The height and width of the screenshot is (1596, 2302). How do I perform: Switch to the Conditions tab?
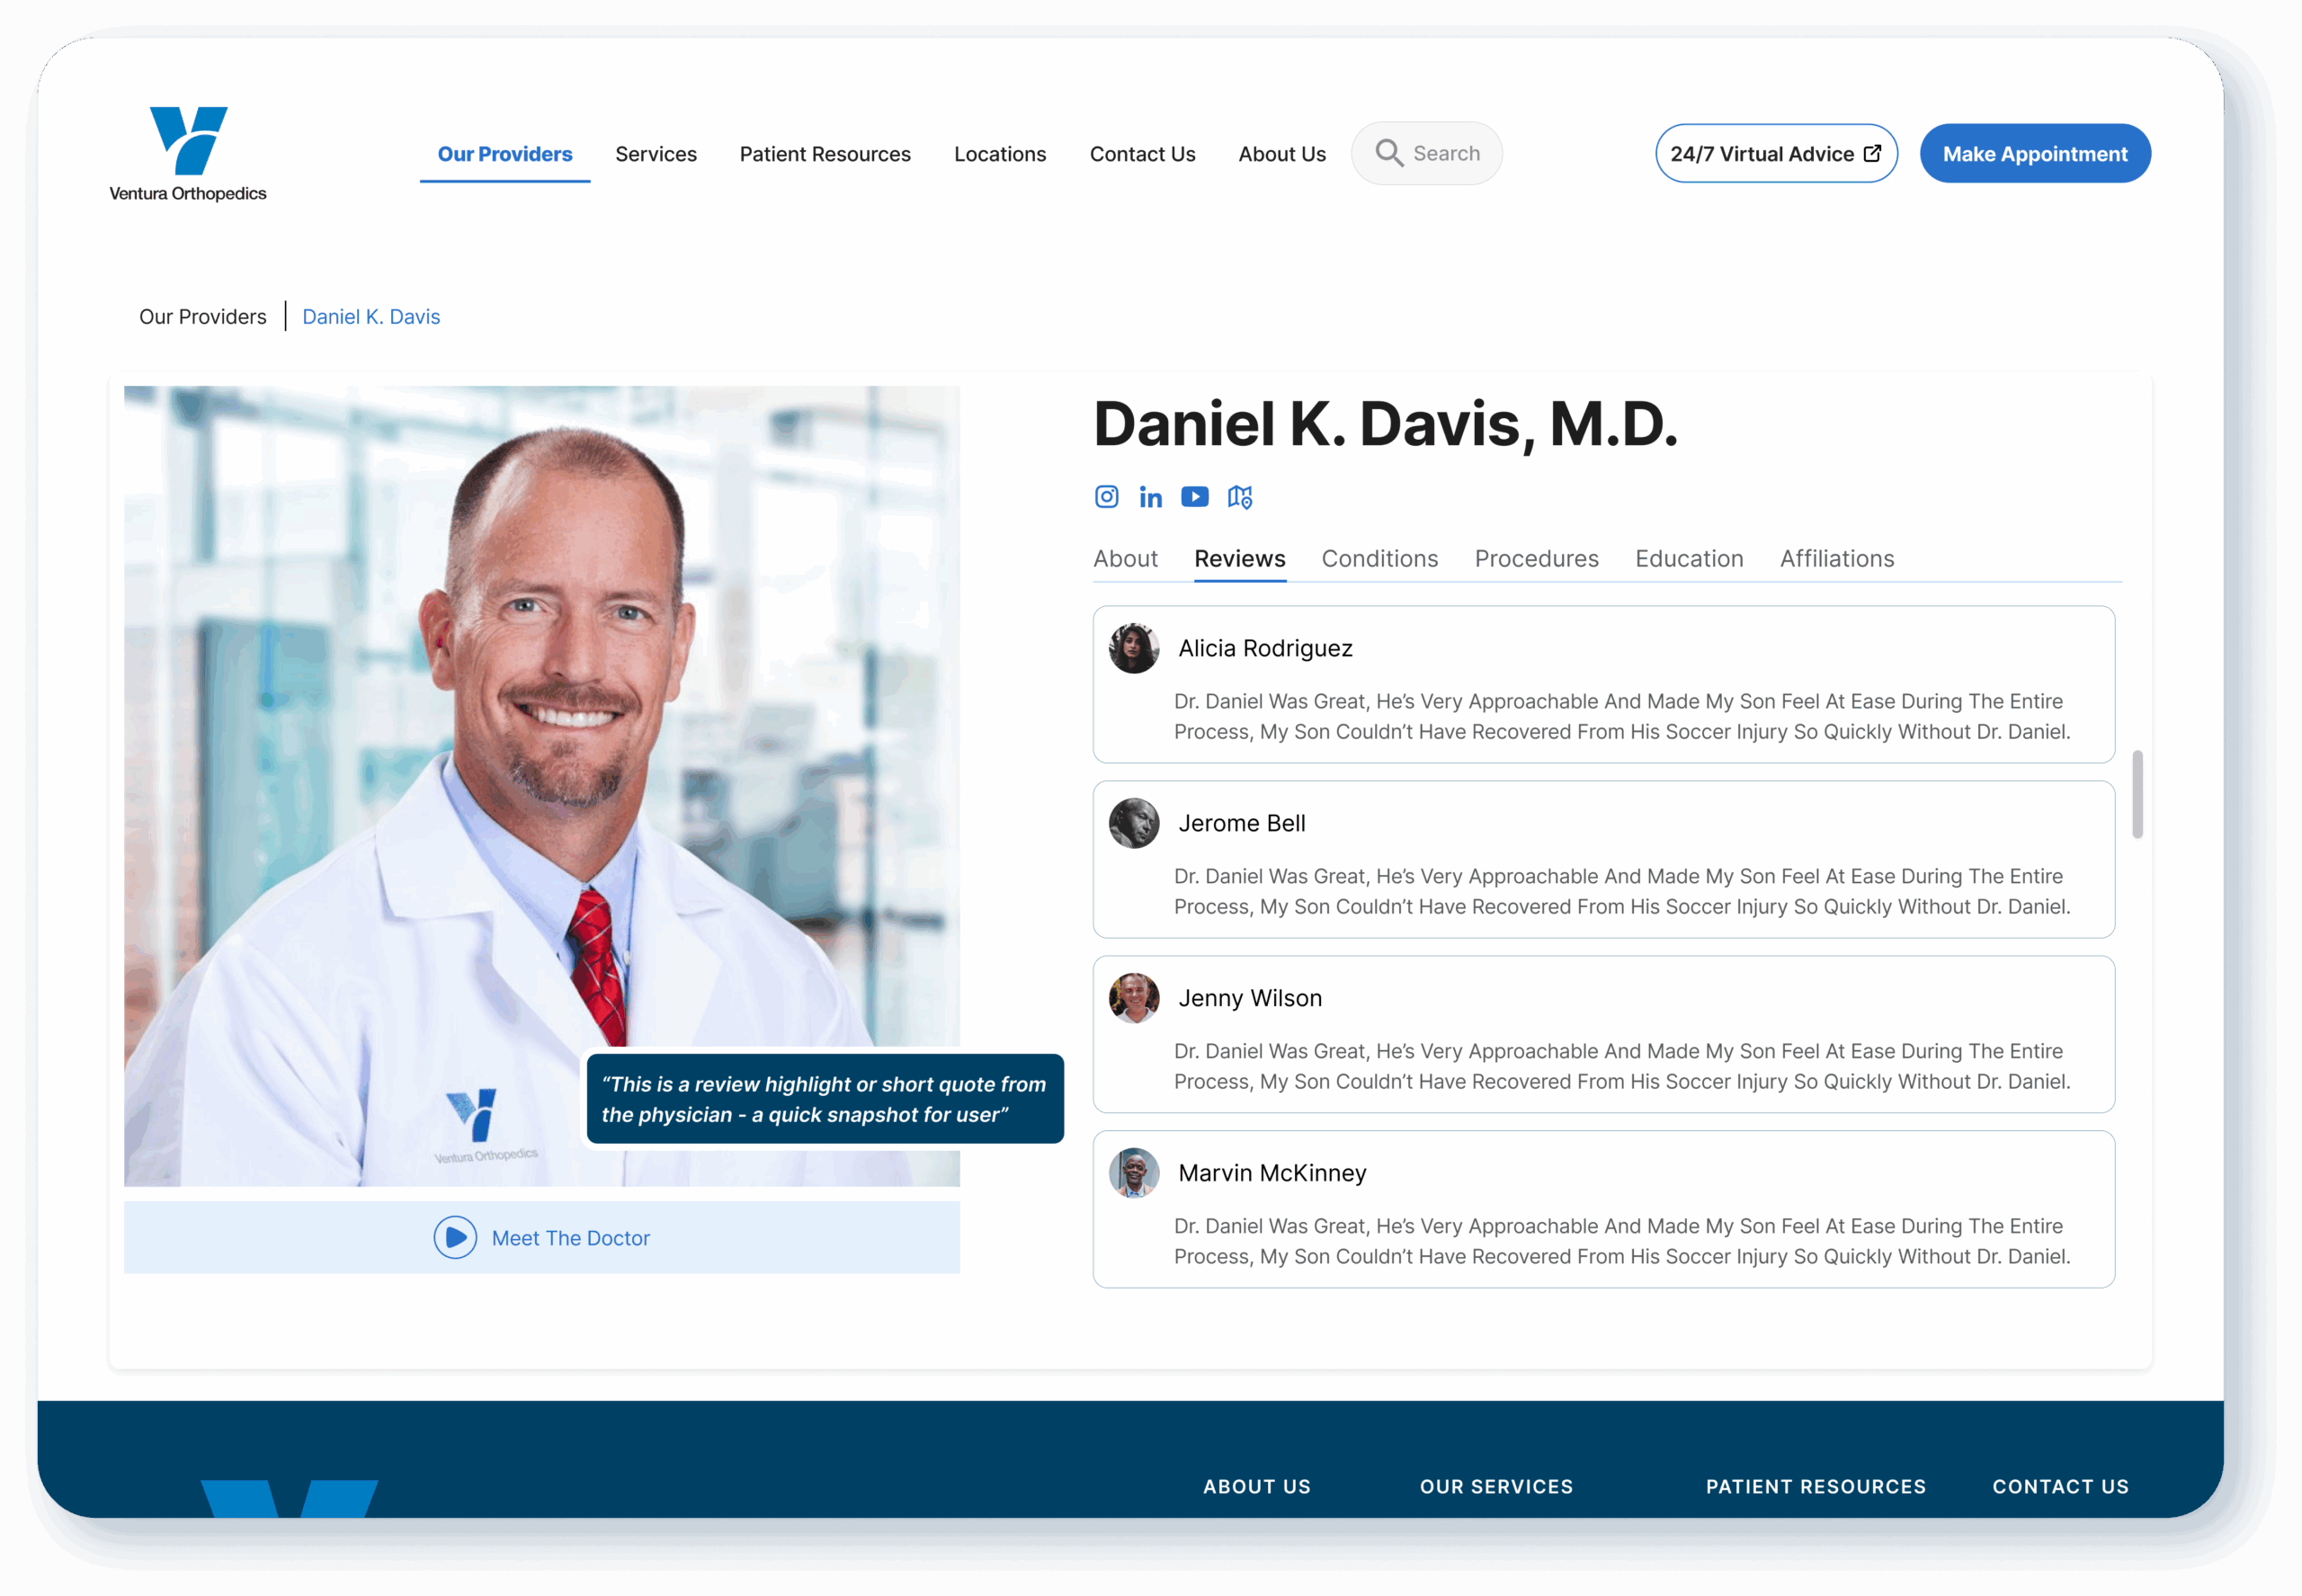(x=1379, y=559)
